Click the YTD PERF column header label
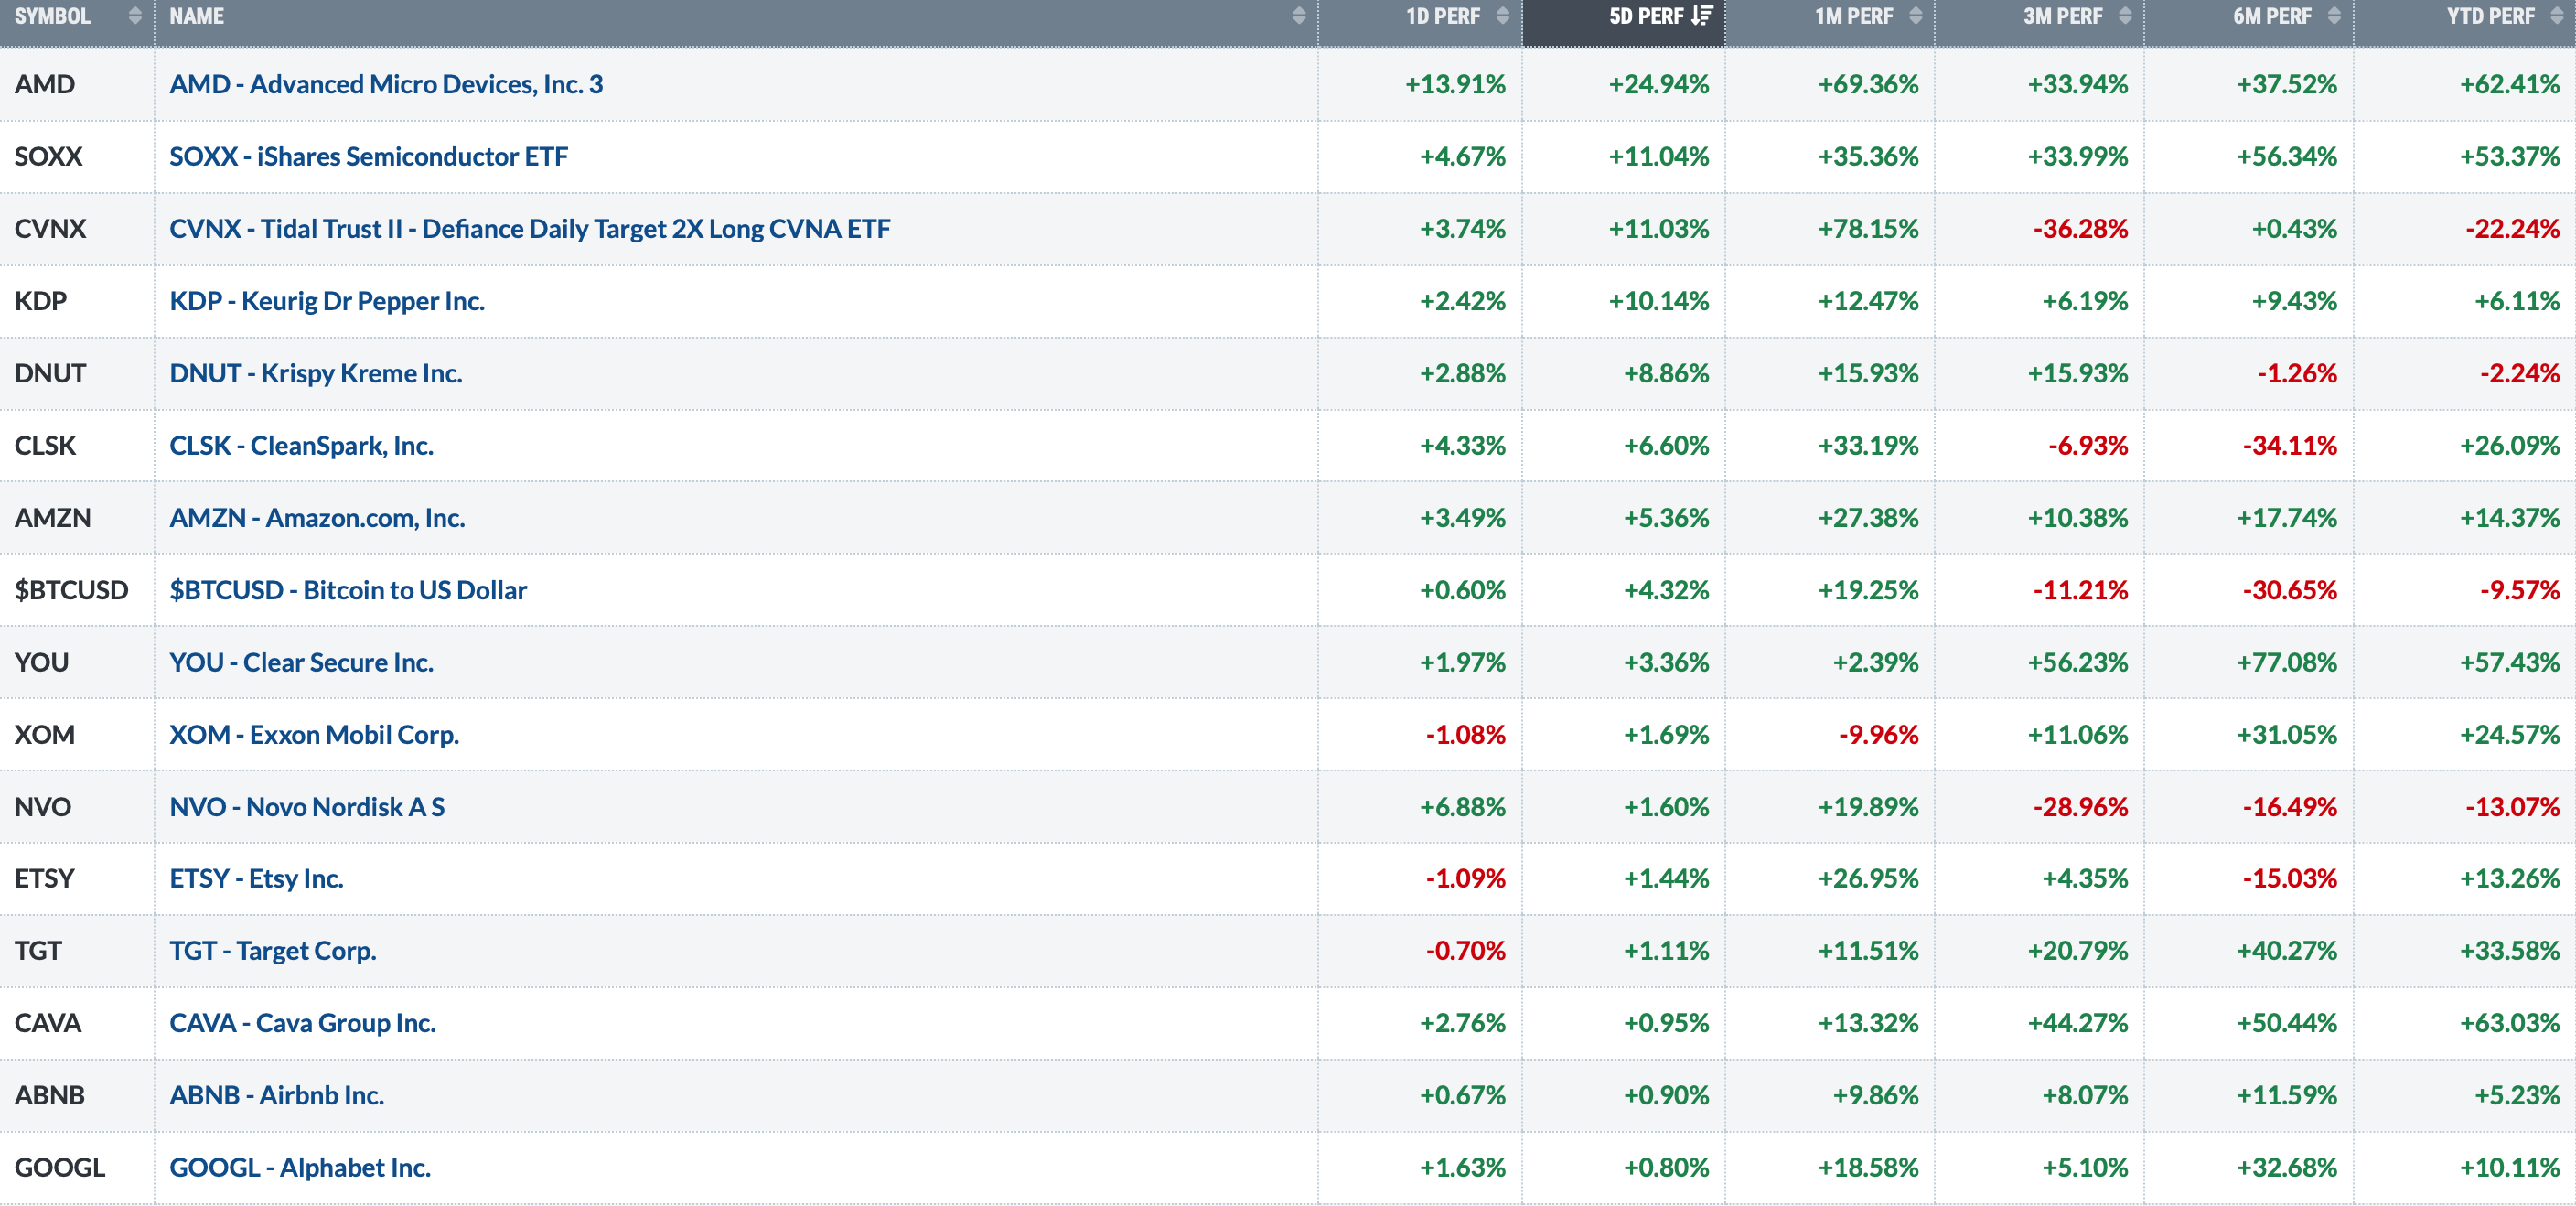The height and width of the screenshot is (1206, 2576). tap(2490, 16)
